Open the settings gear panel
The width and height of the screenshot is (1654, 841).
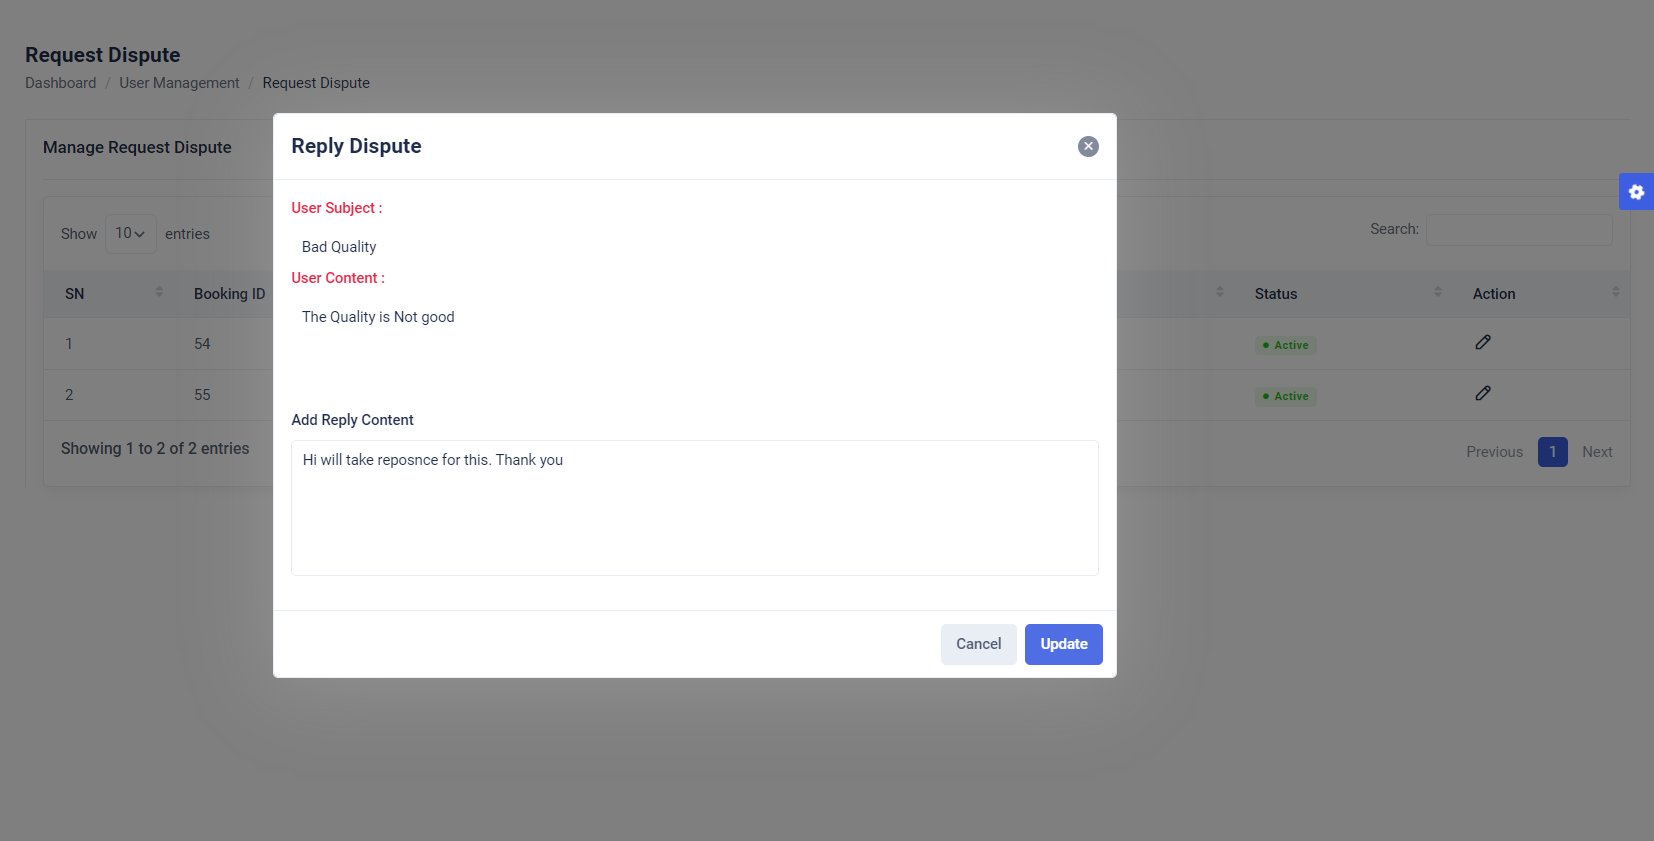coord(1636,192)
